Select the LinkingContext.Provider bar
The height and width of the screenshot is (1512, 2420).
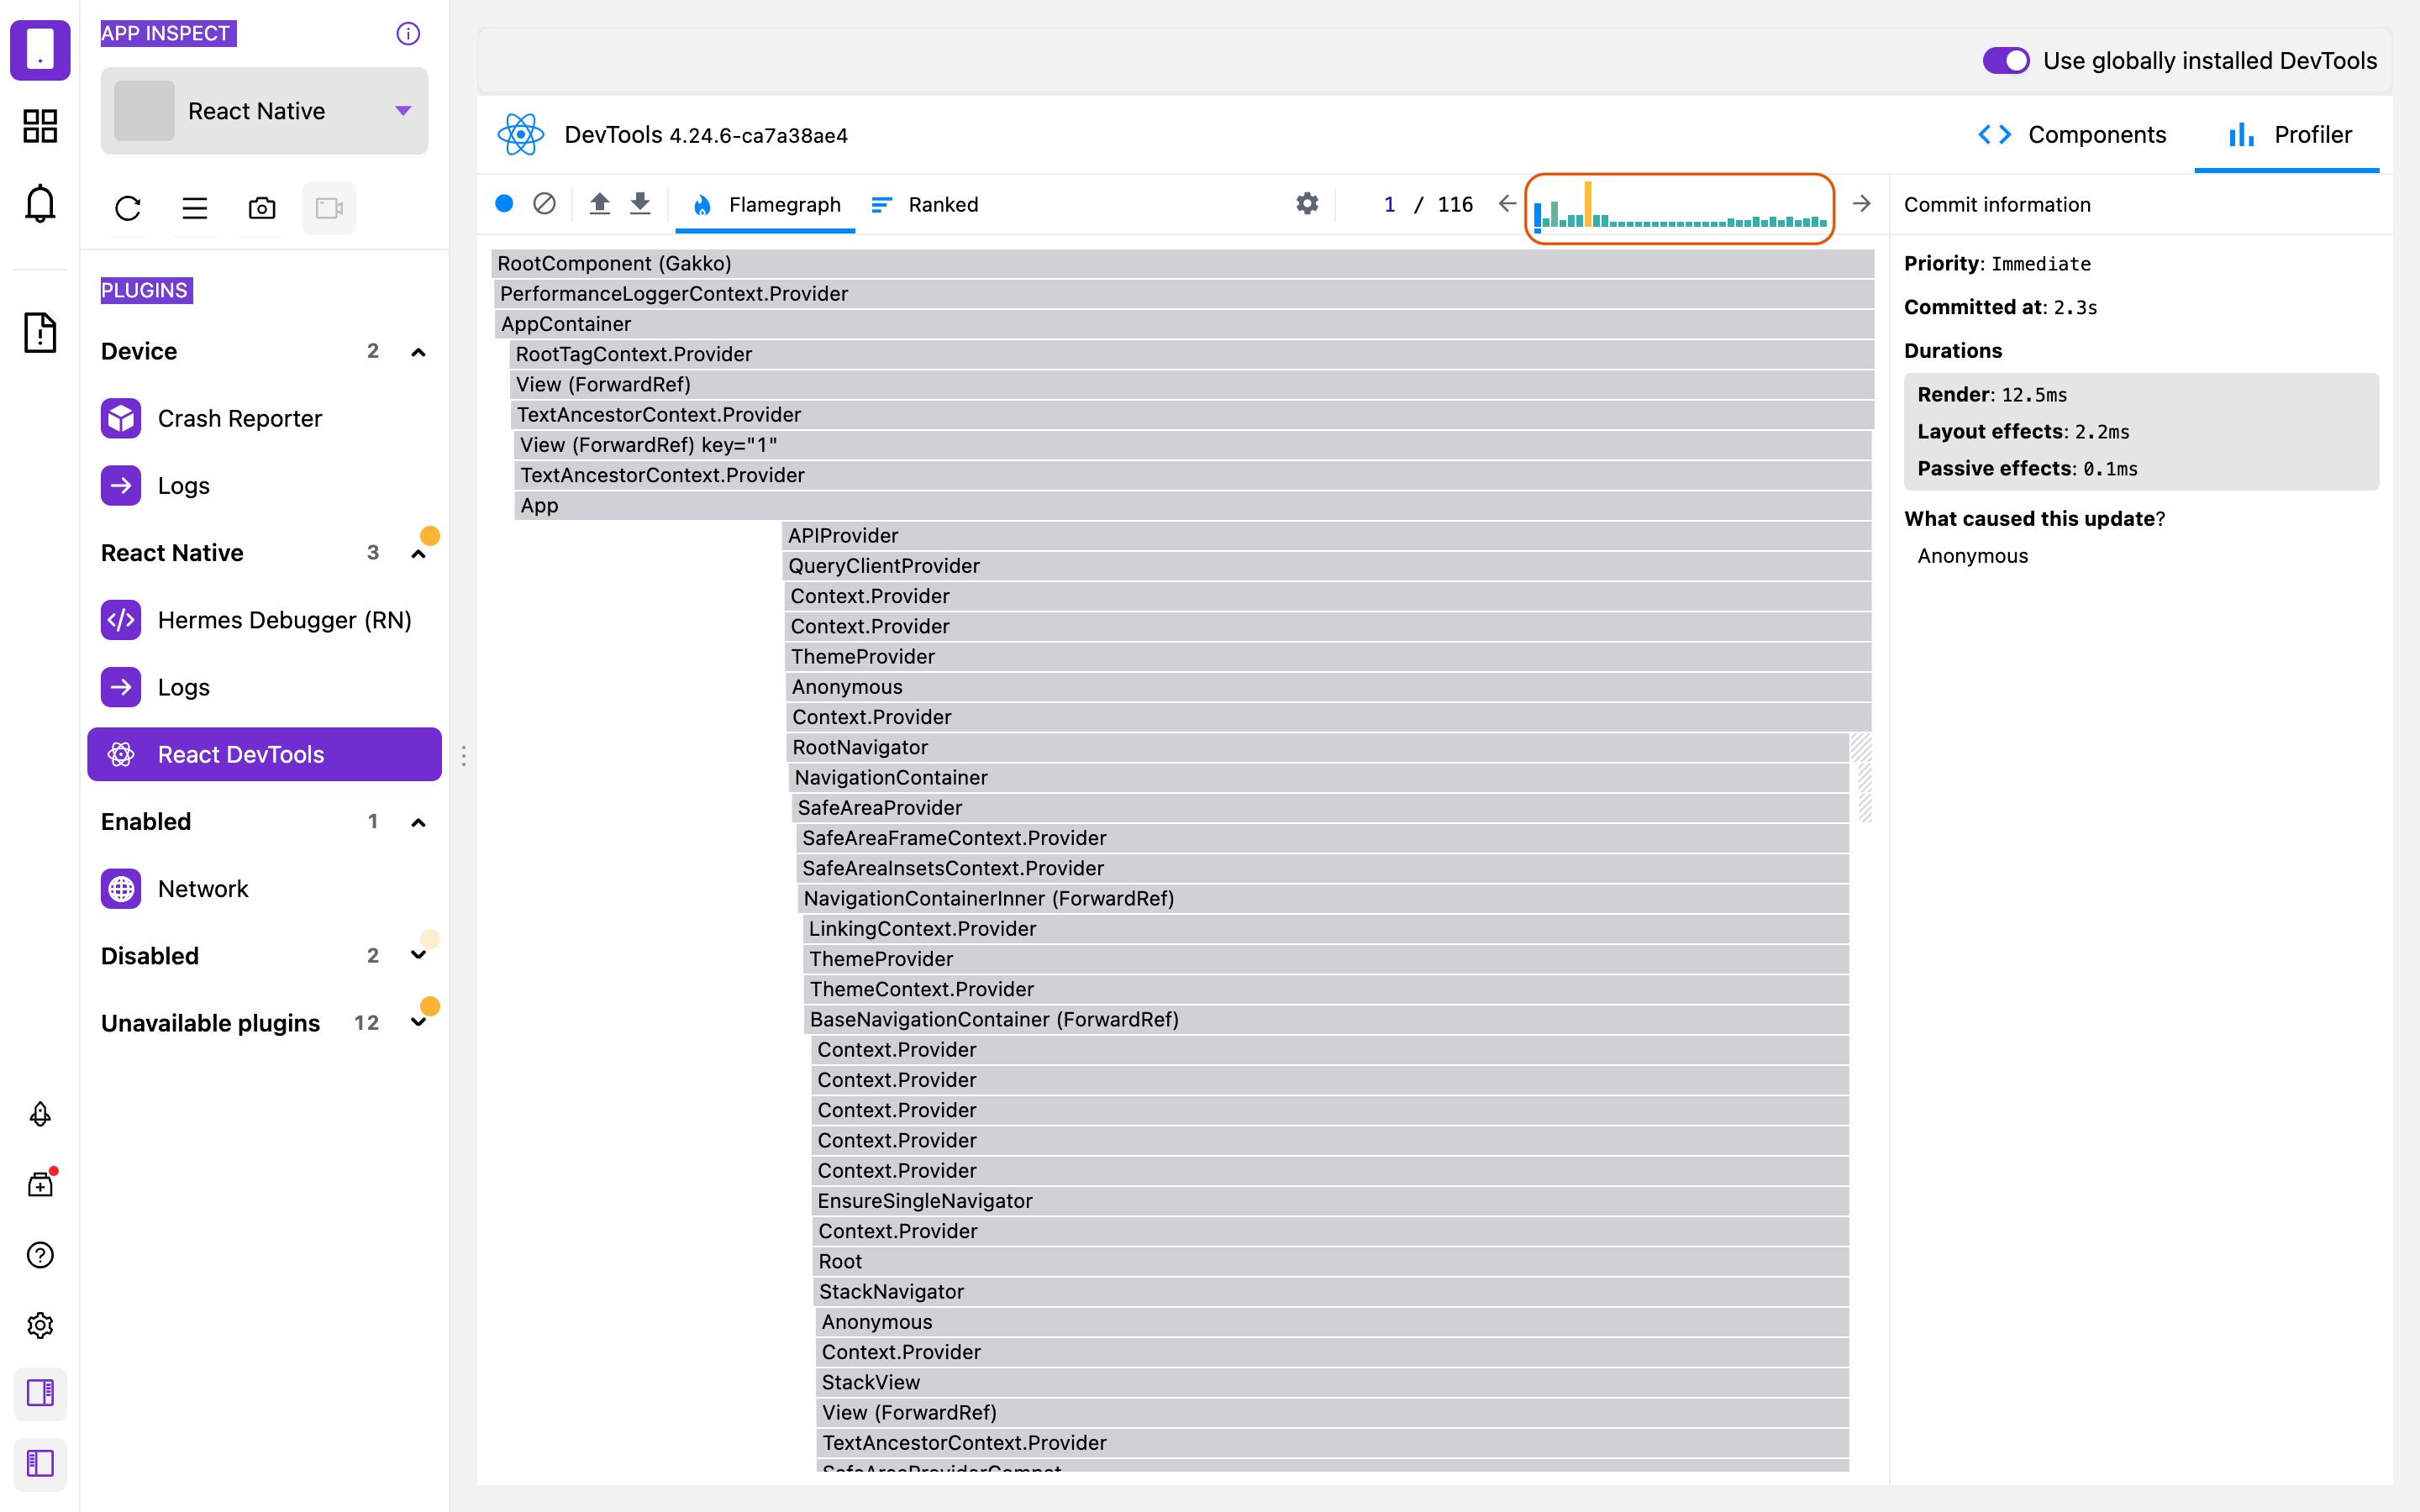click(x=1326, y=929)
